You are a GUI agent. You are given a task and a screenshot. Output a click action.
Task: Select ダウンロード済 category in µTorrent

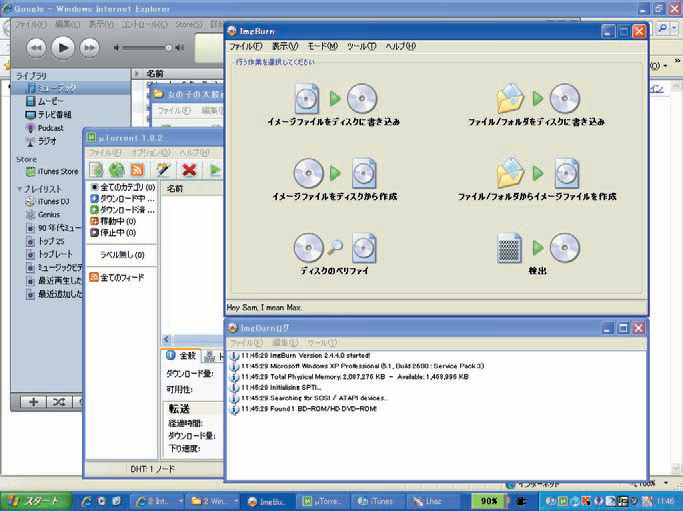coord(122,210)
